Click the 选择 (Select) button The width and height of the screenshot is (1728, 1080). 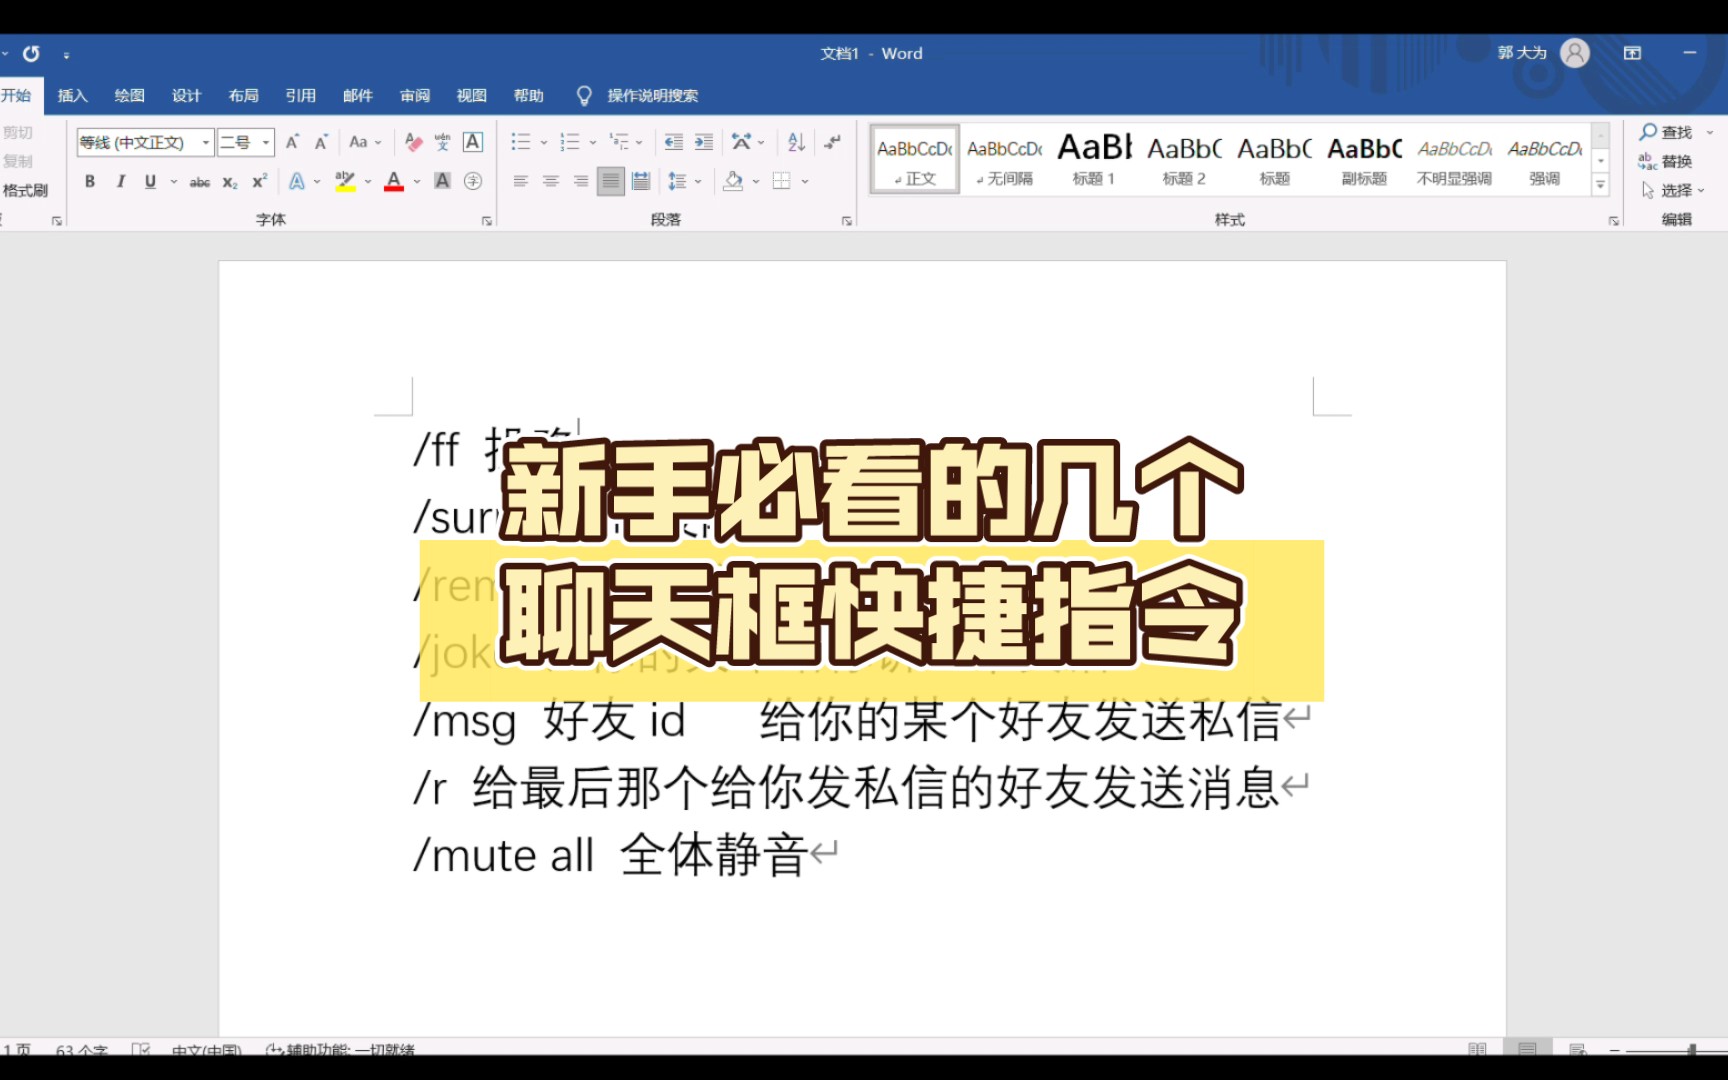(1672, 190)
